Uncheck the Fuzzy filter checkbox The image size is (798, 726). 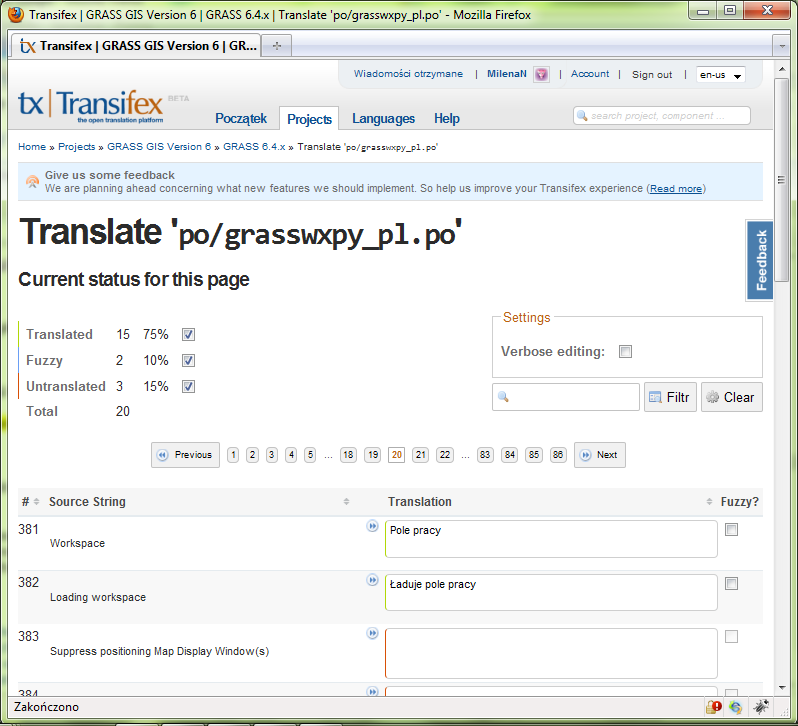click(188, 360)
